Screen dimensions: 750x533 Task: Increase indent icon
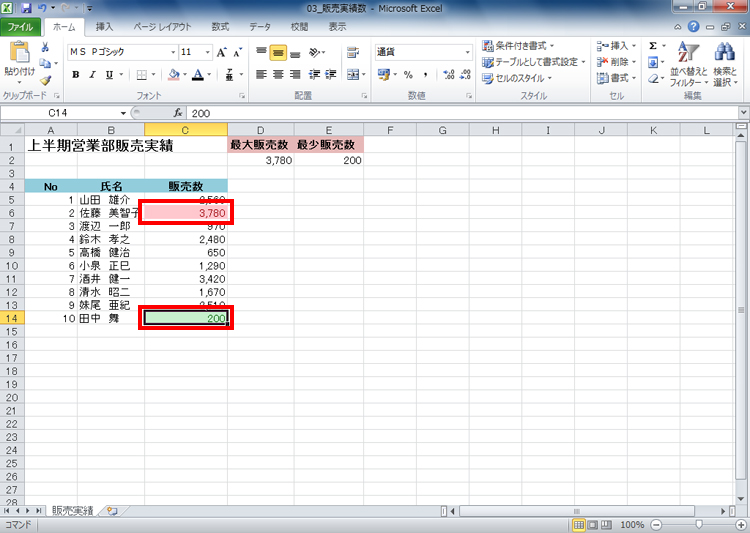coord(331,74)
